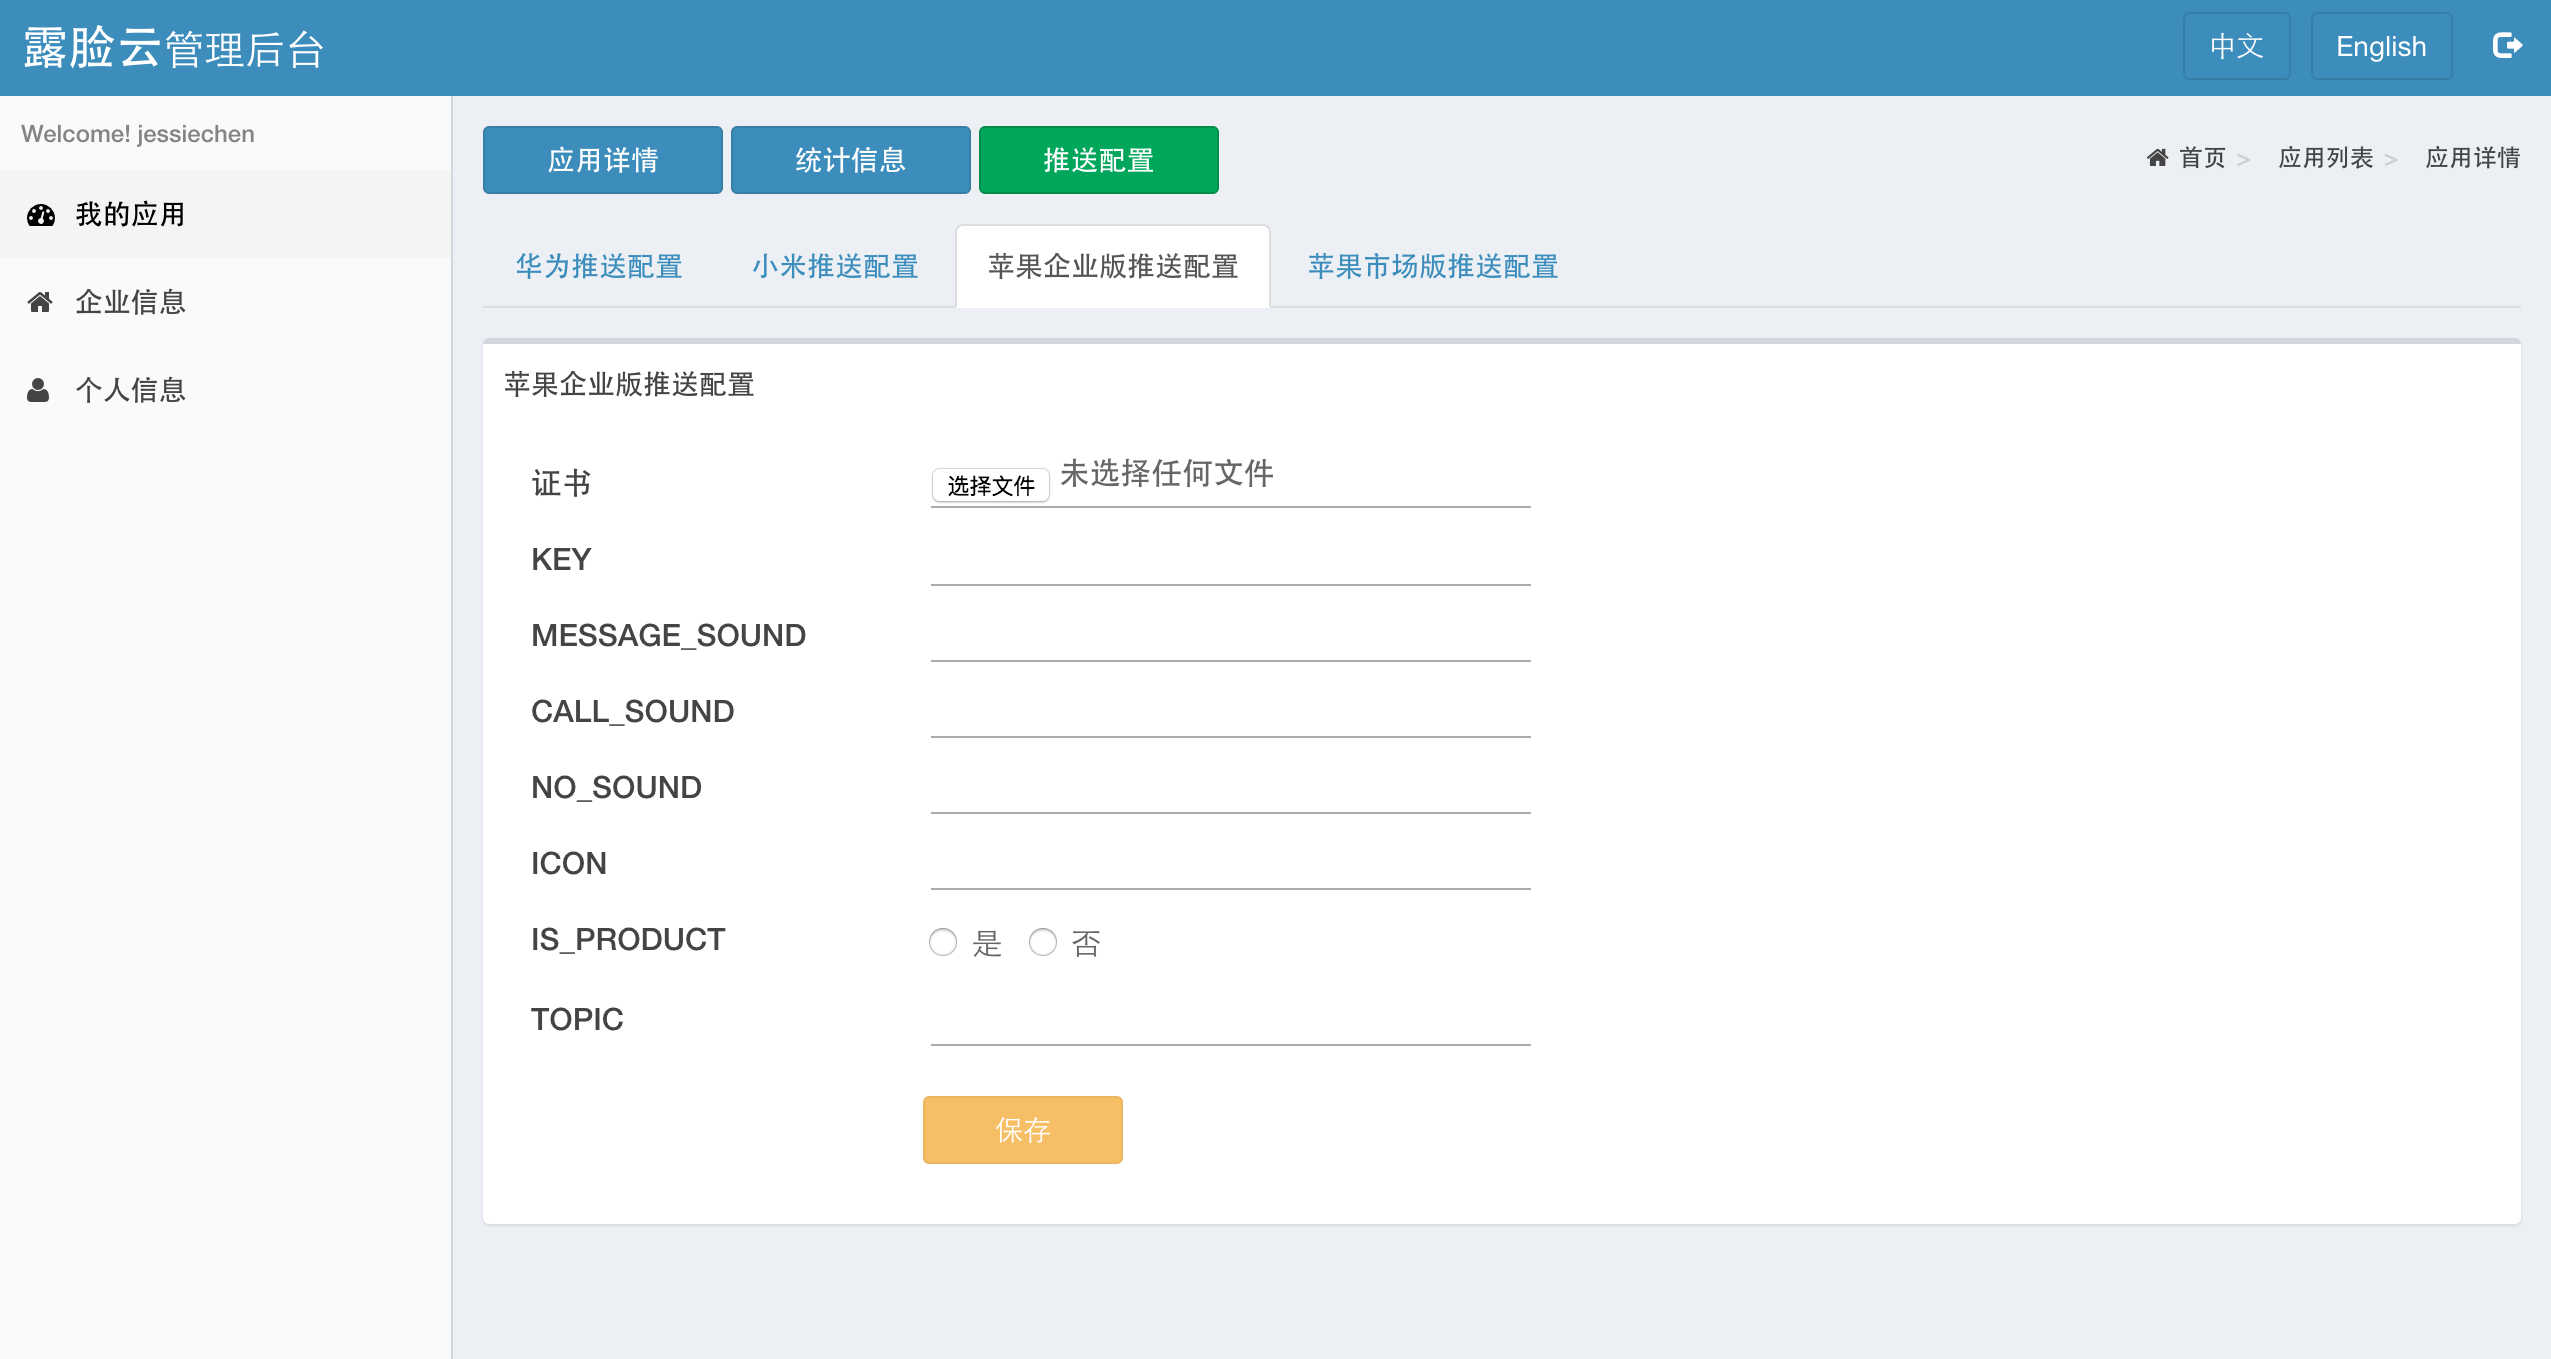Click the 应用详情 button

pos(603,160)
